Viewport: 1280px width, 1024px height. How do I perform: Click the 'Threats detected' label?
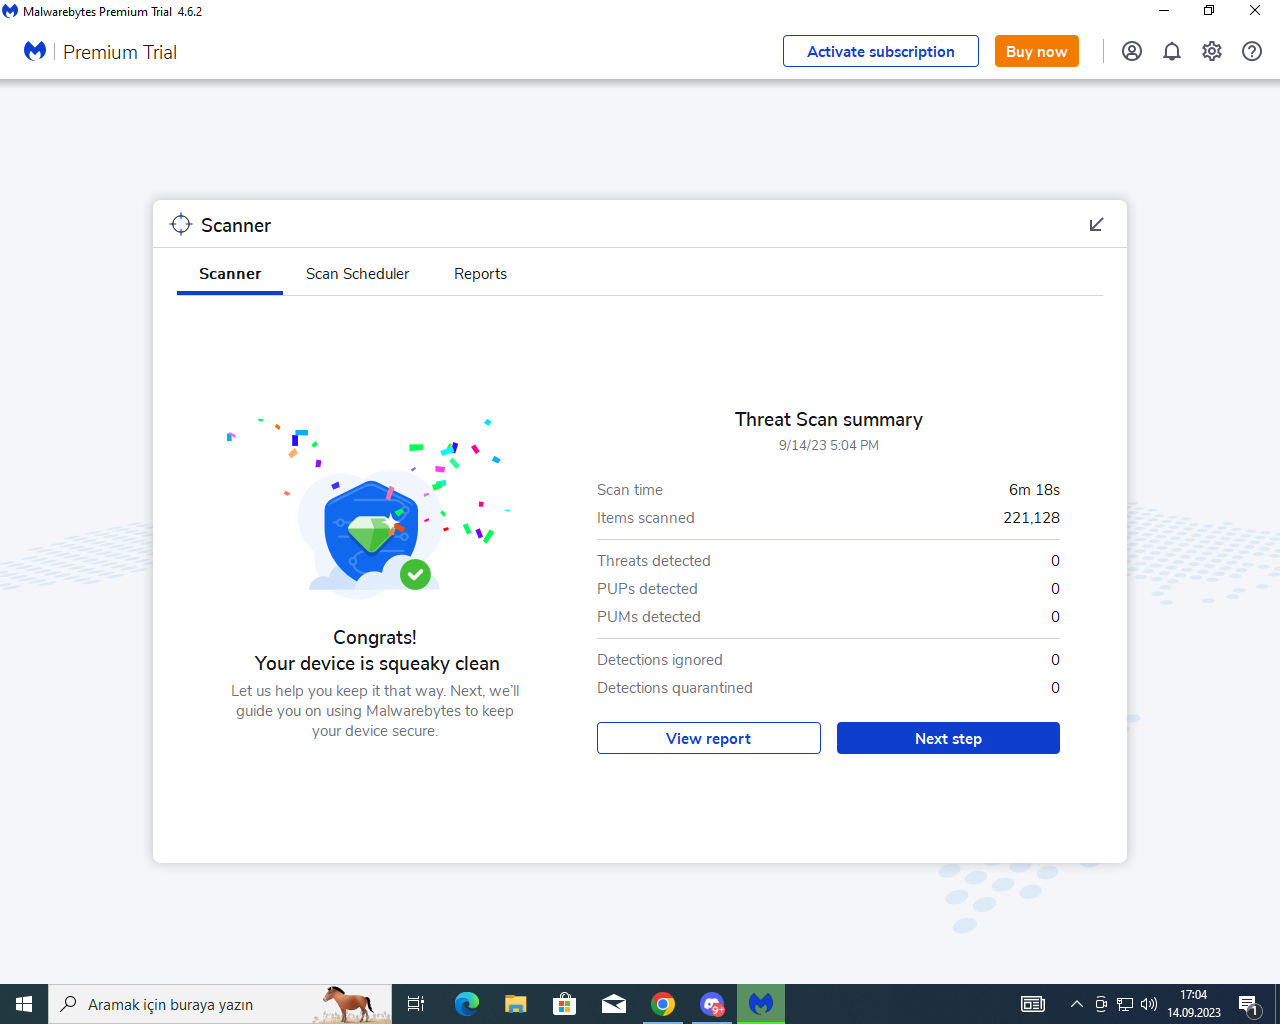click(654, 561)
